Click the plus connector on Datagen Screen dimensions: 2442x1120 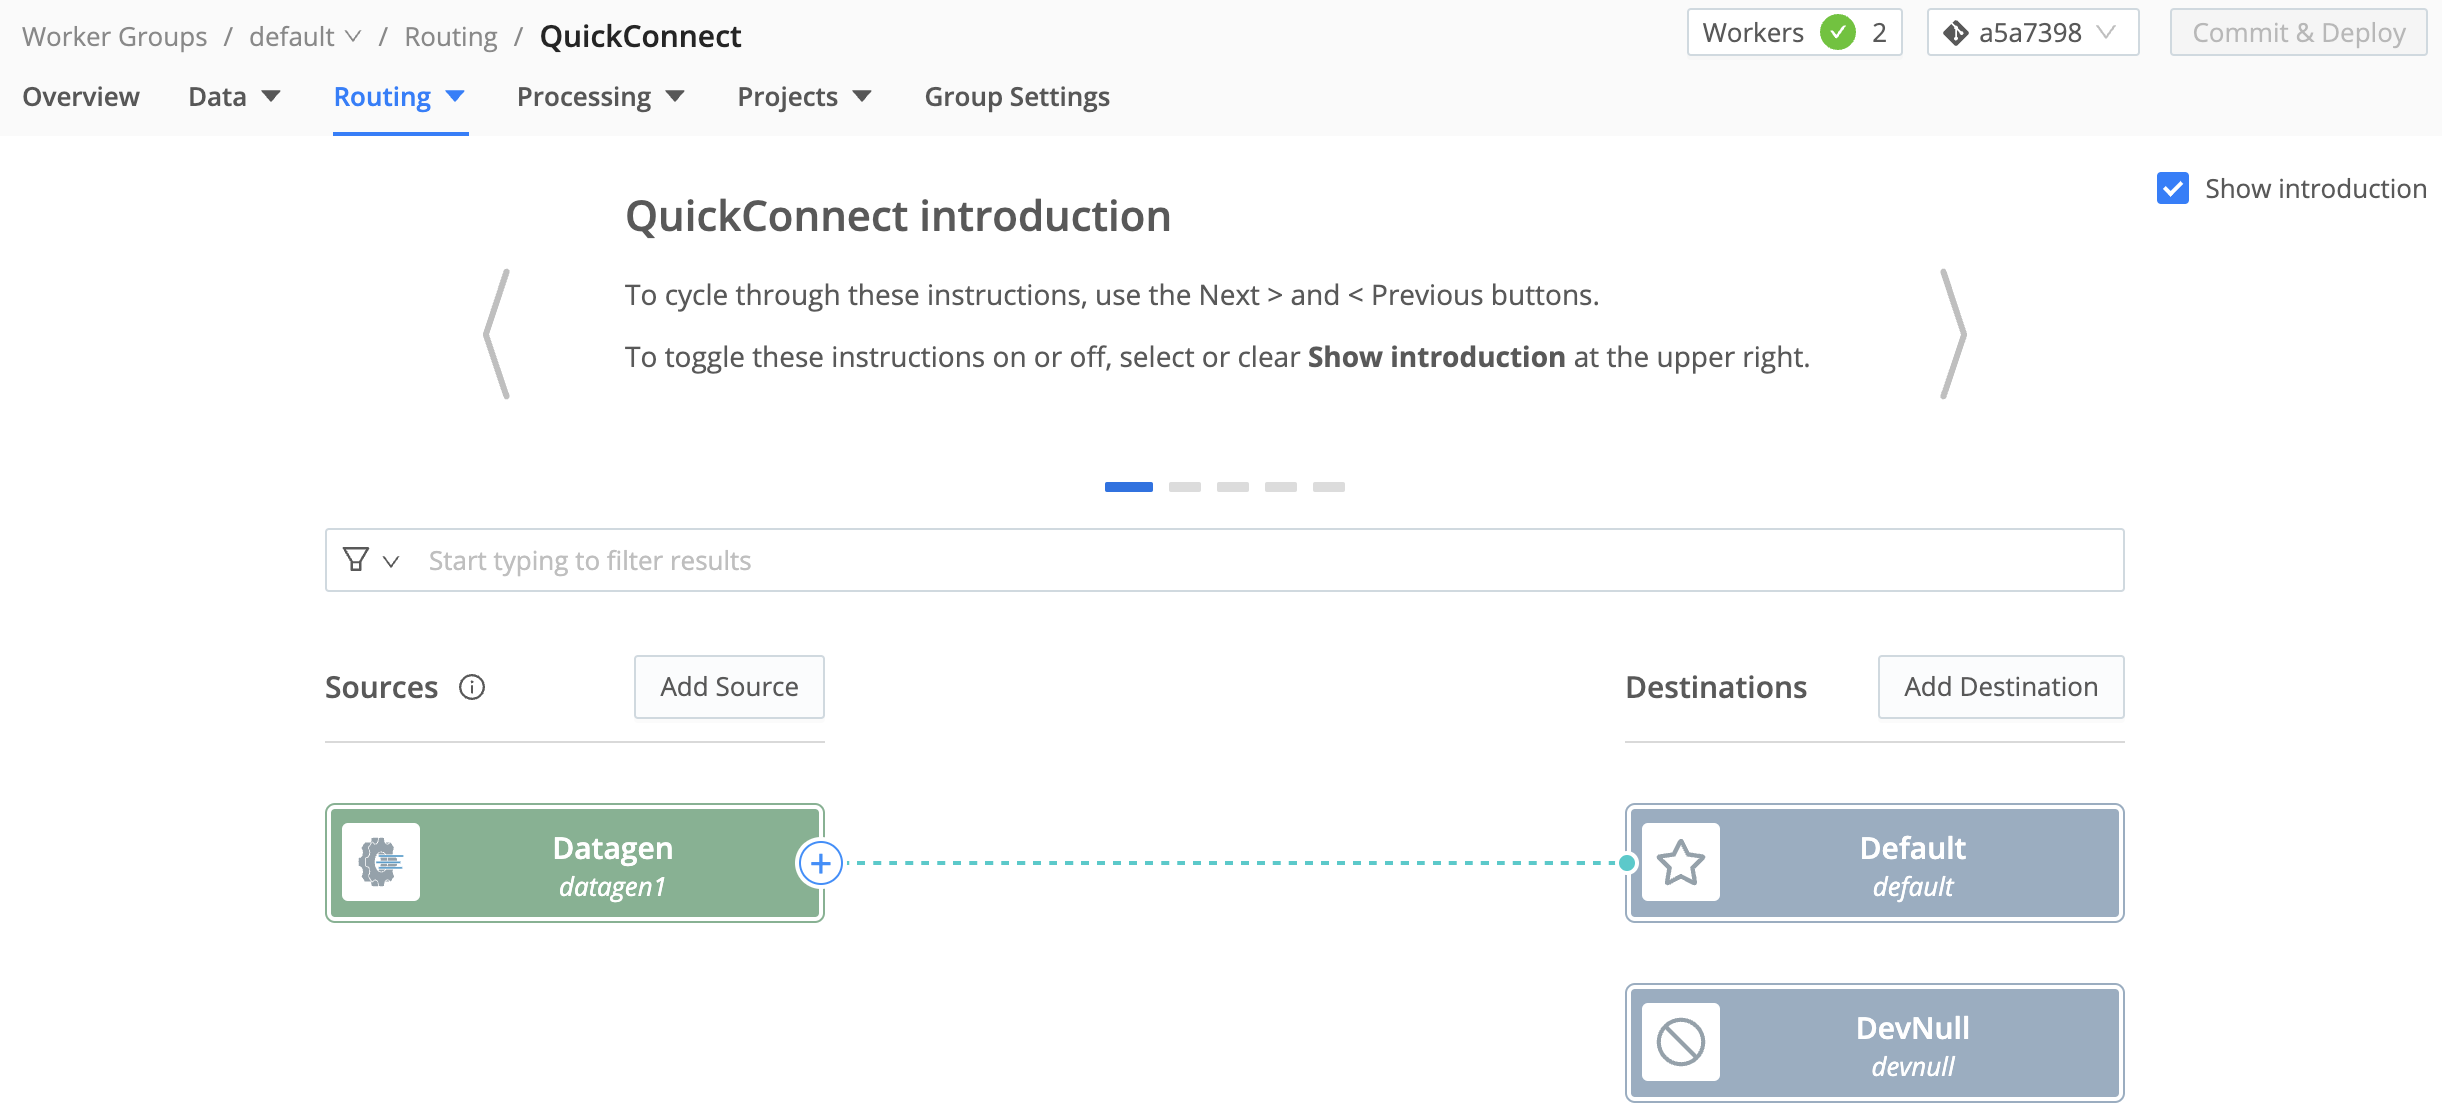pos(821,863)
